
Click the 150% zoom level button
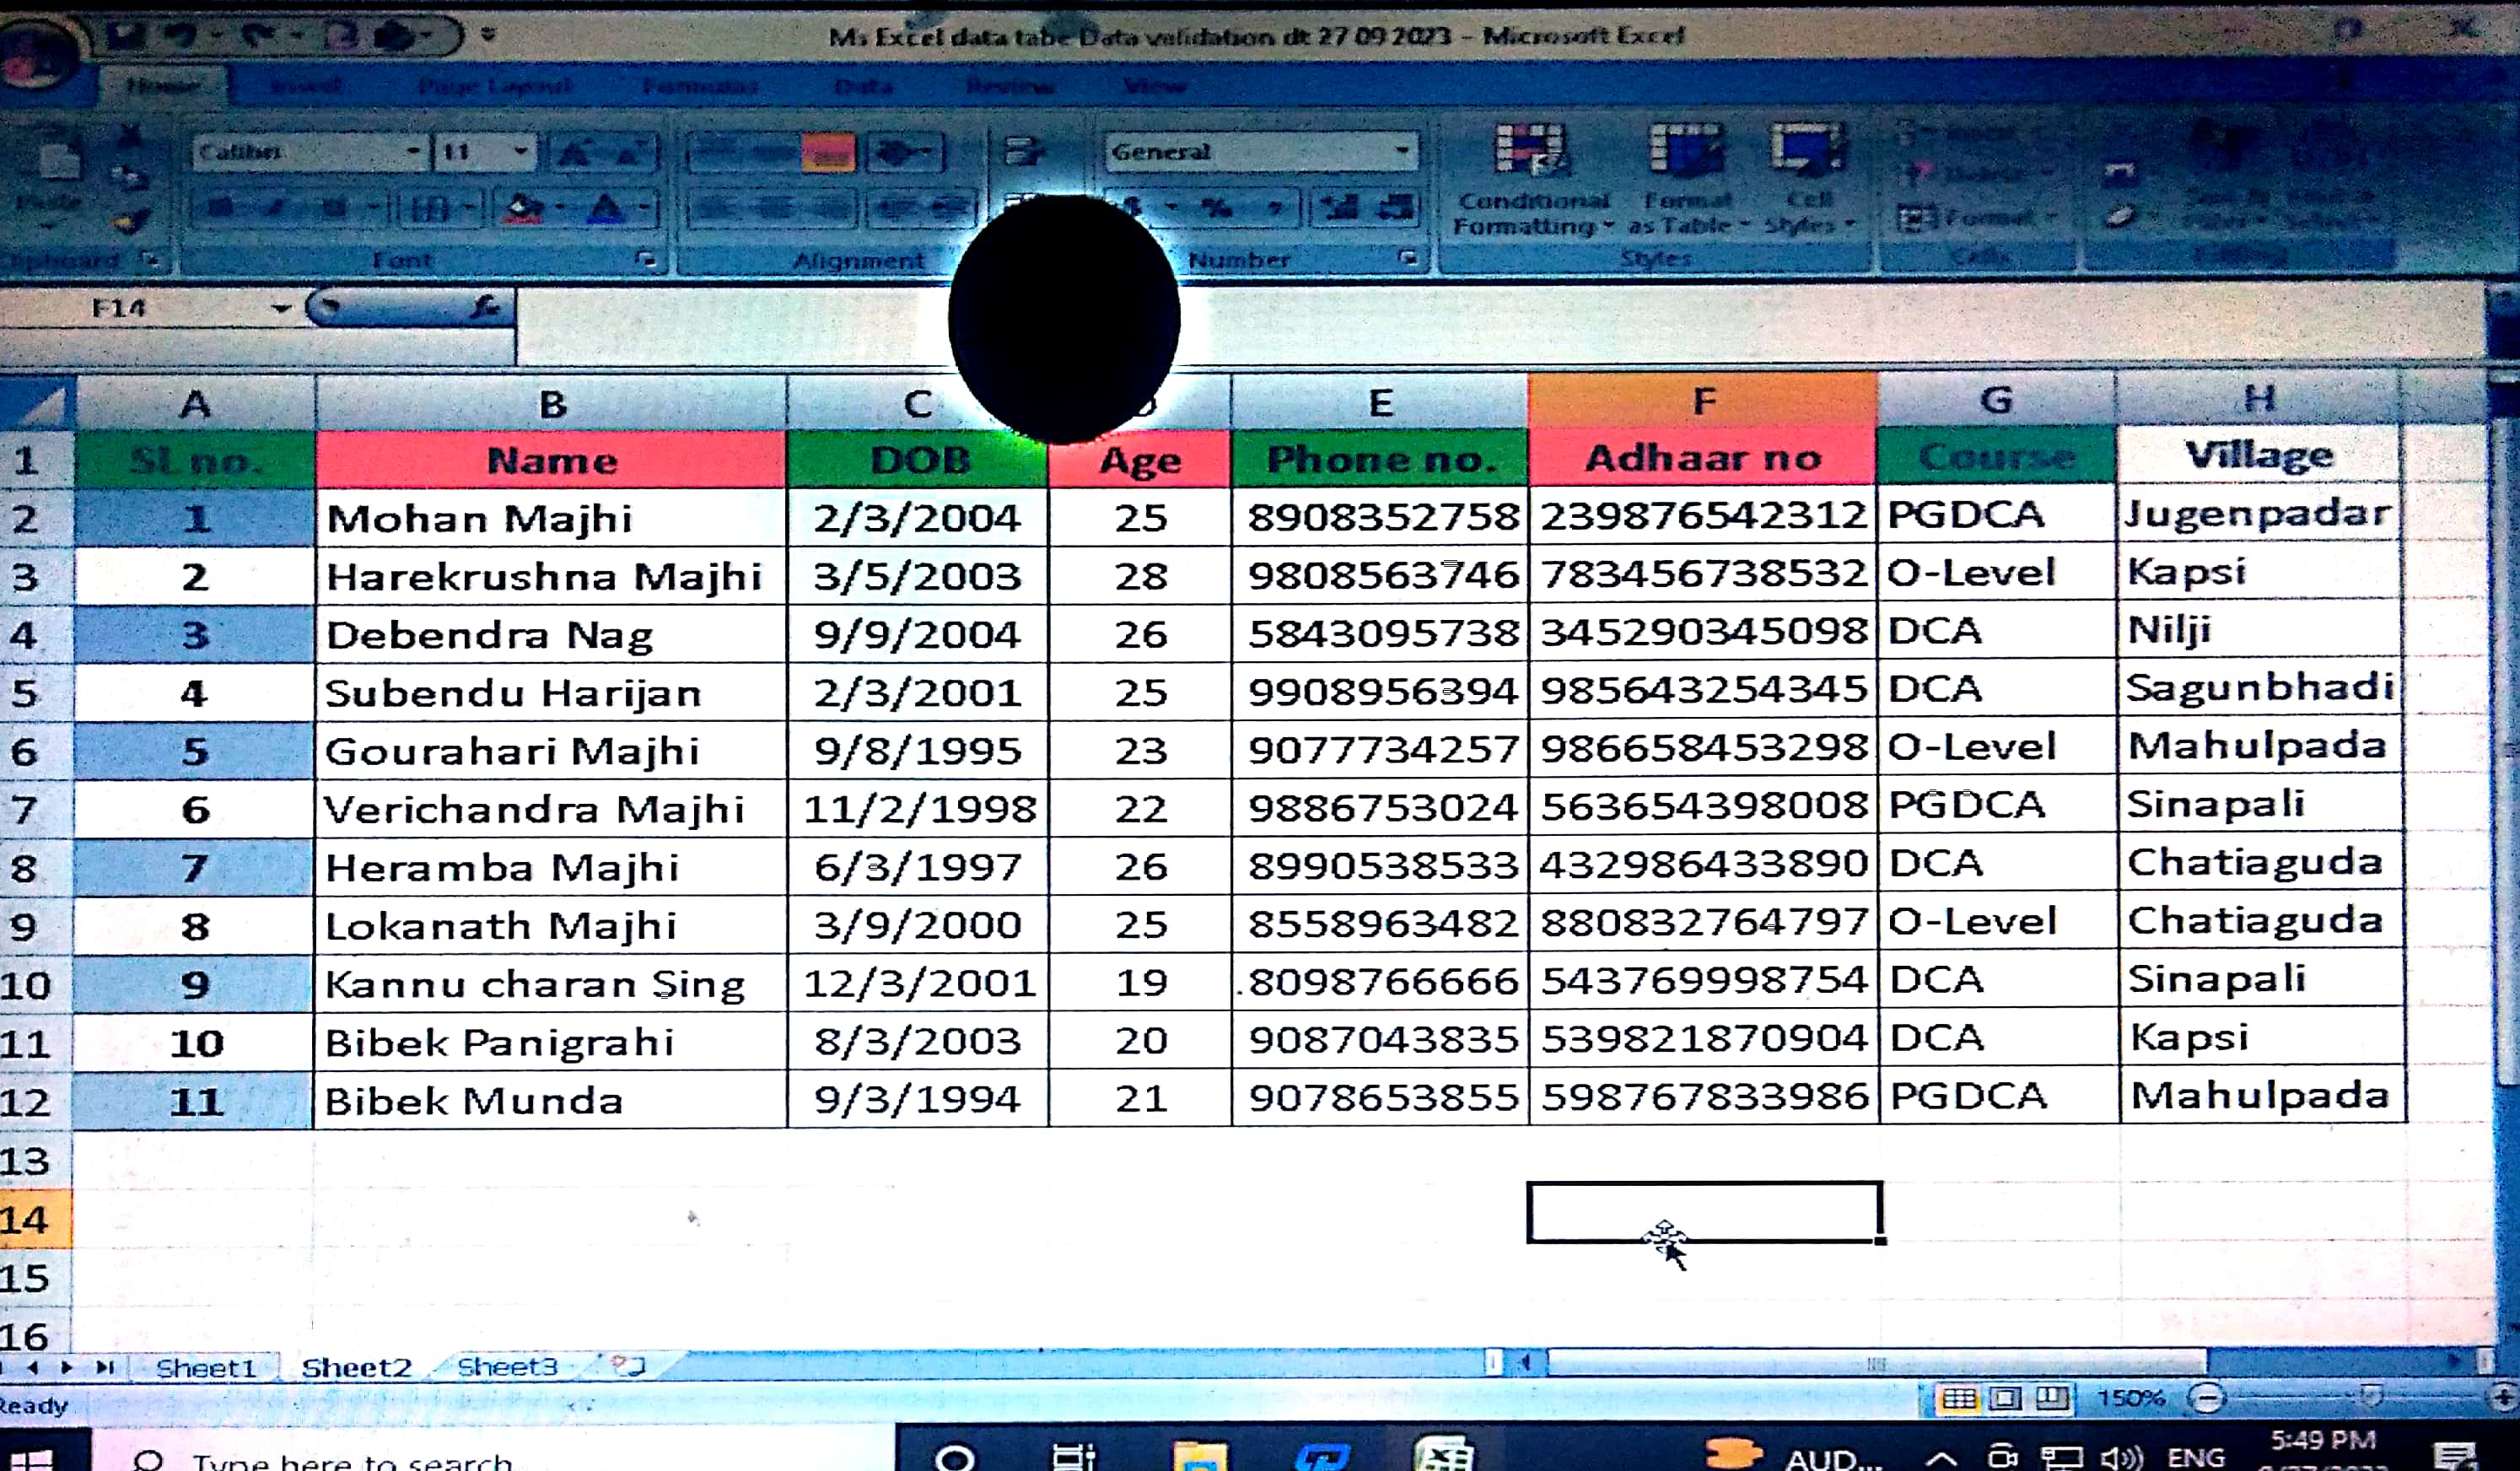click(2130, 1398)
